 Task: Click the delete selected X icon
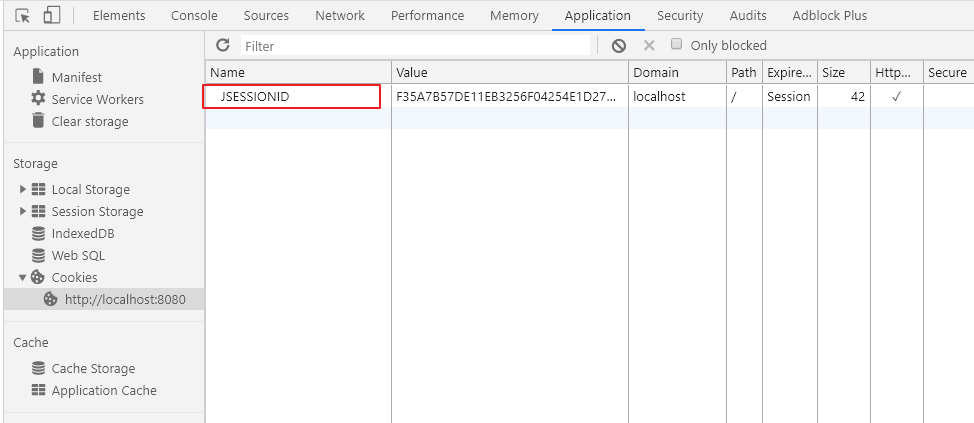point(649,46)
